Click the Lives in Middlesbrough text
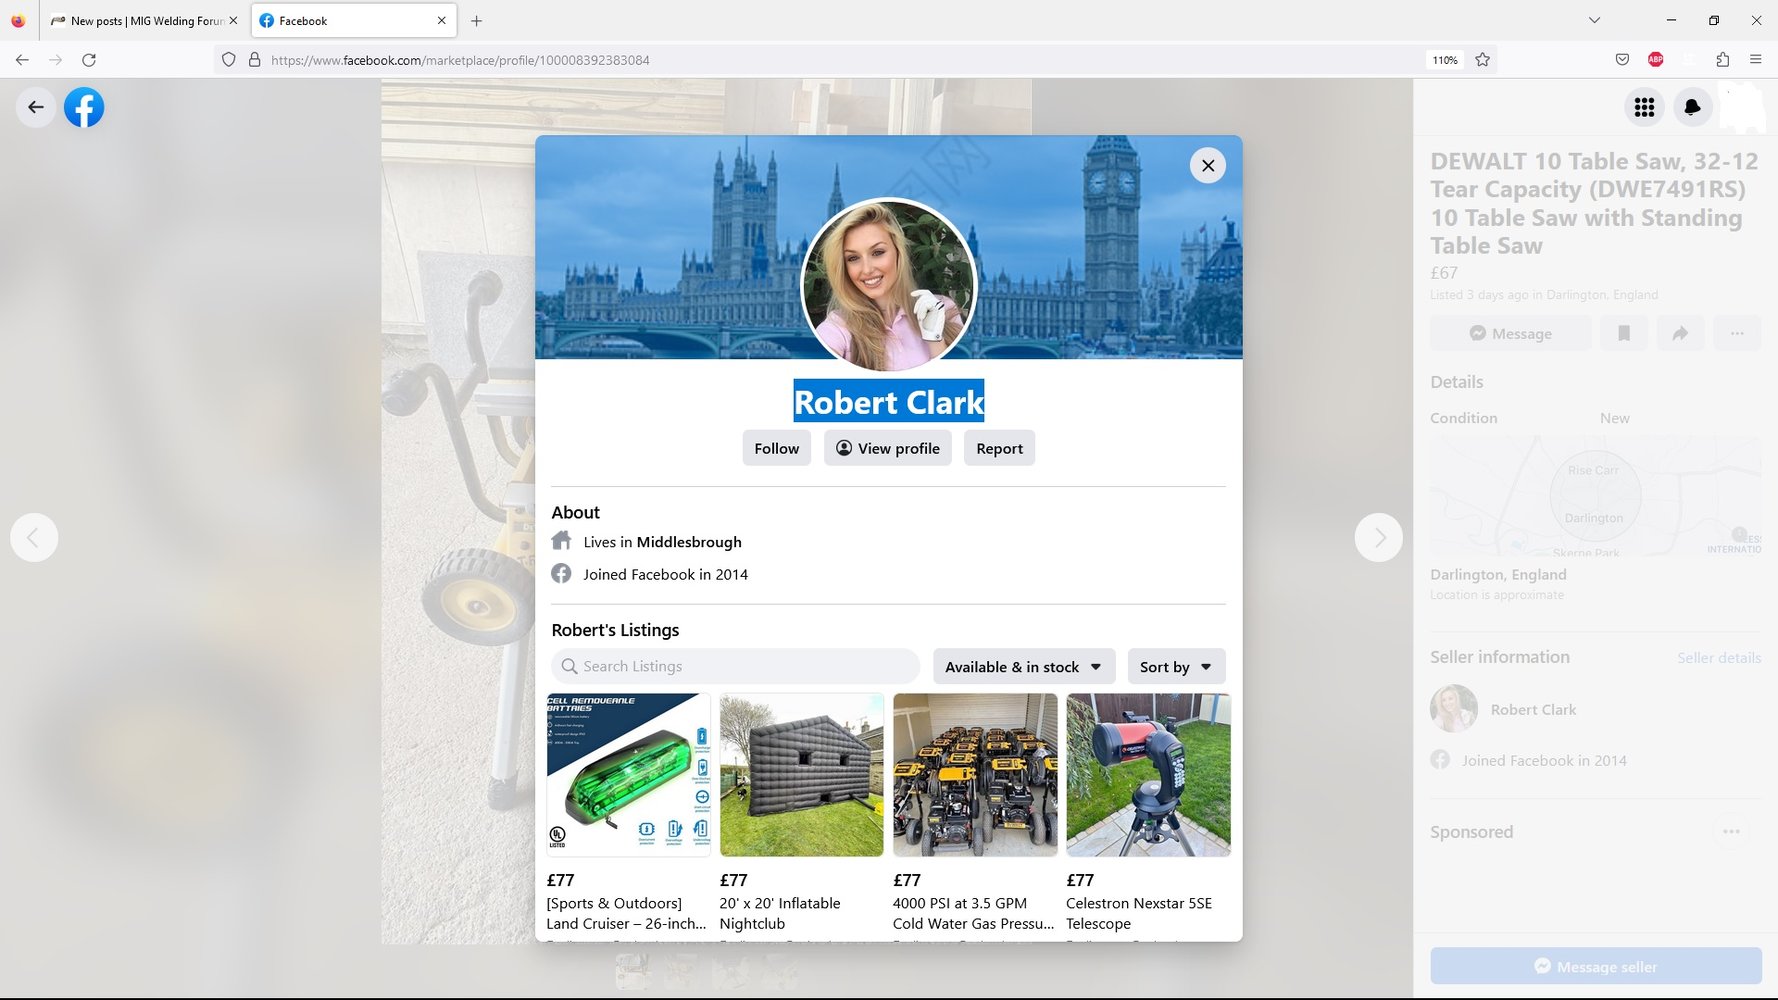 click(x=662, y=542)
